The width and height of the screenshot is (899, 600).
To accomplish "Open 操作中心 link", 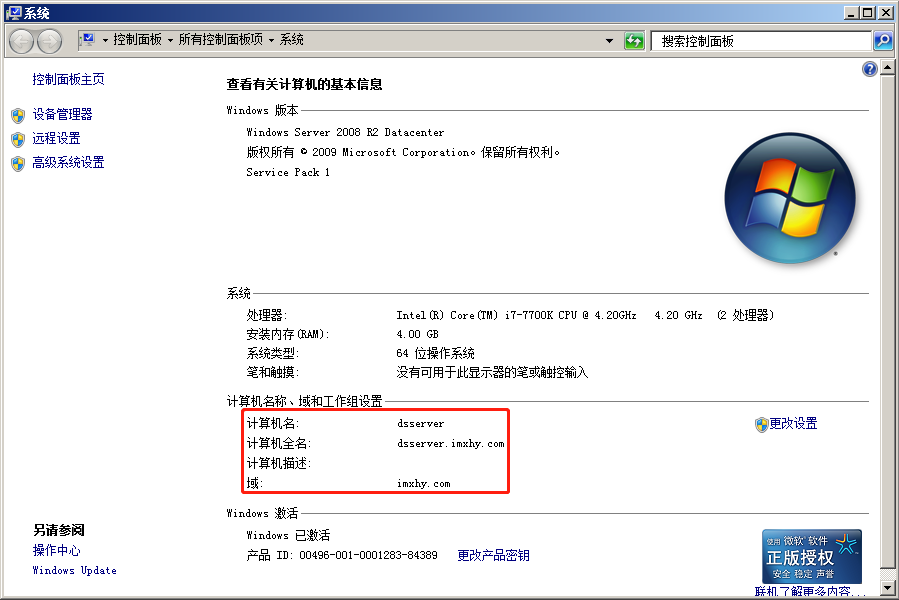I will [x=56, y=550].
